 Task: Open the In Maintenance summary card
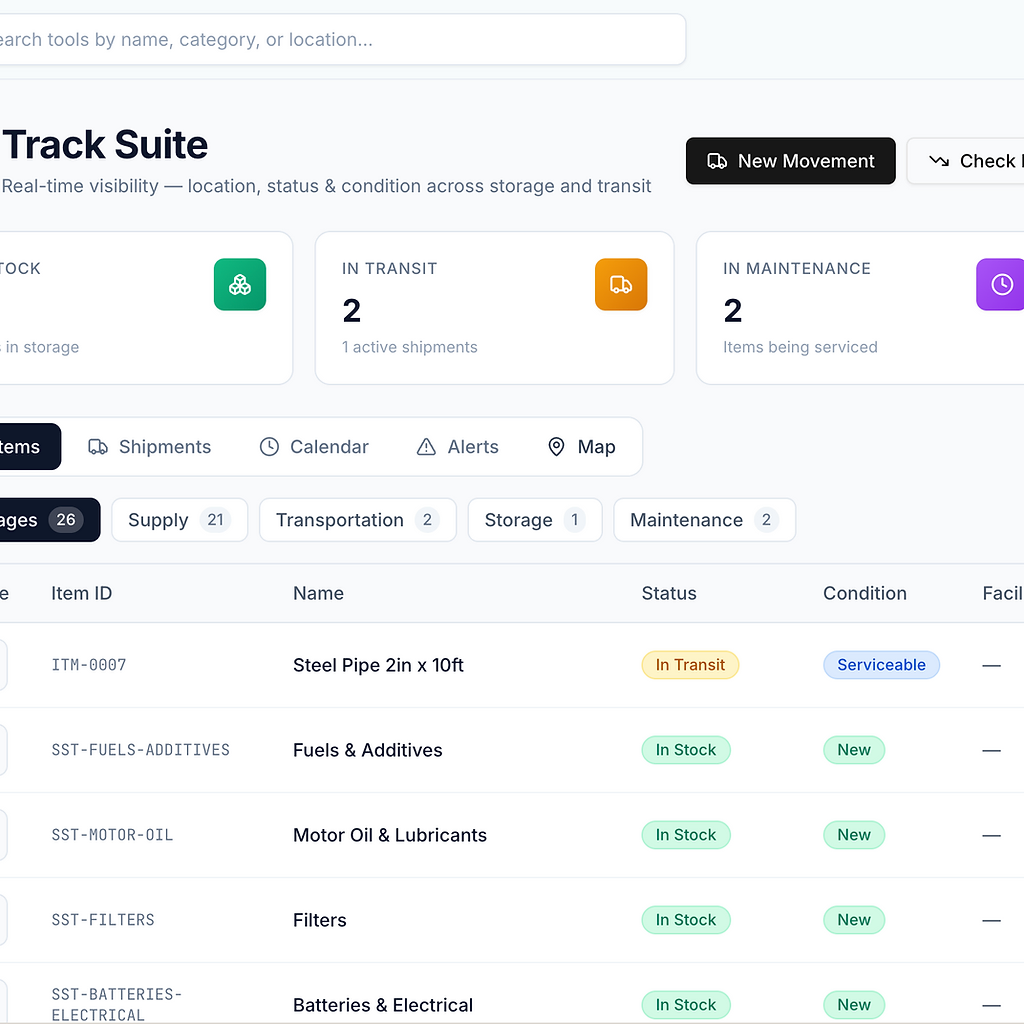tap(860, 308)
